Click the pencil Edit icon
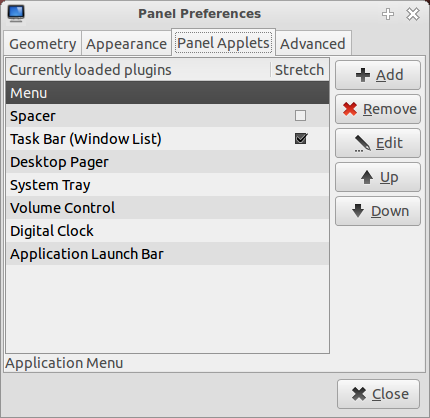 point(363,143)
